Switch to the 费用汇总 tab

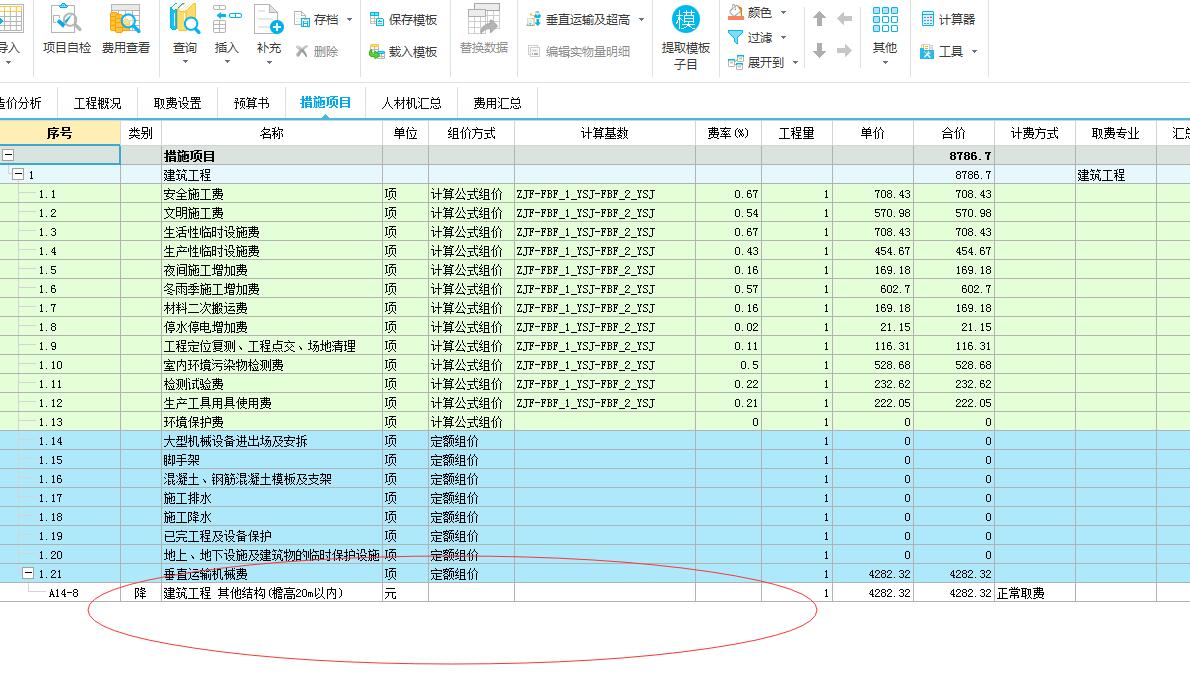click(497, 102)
